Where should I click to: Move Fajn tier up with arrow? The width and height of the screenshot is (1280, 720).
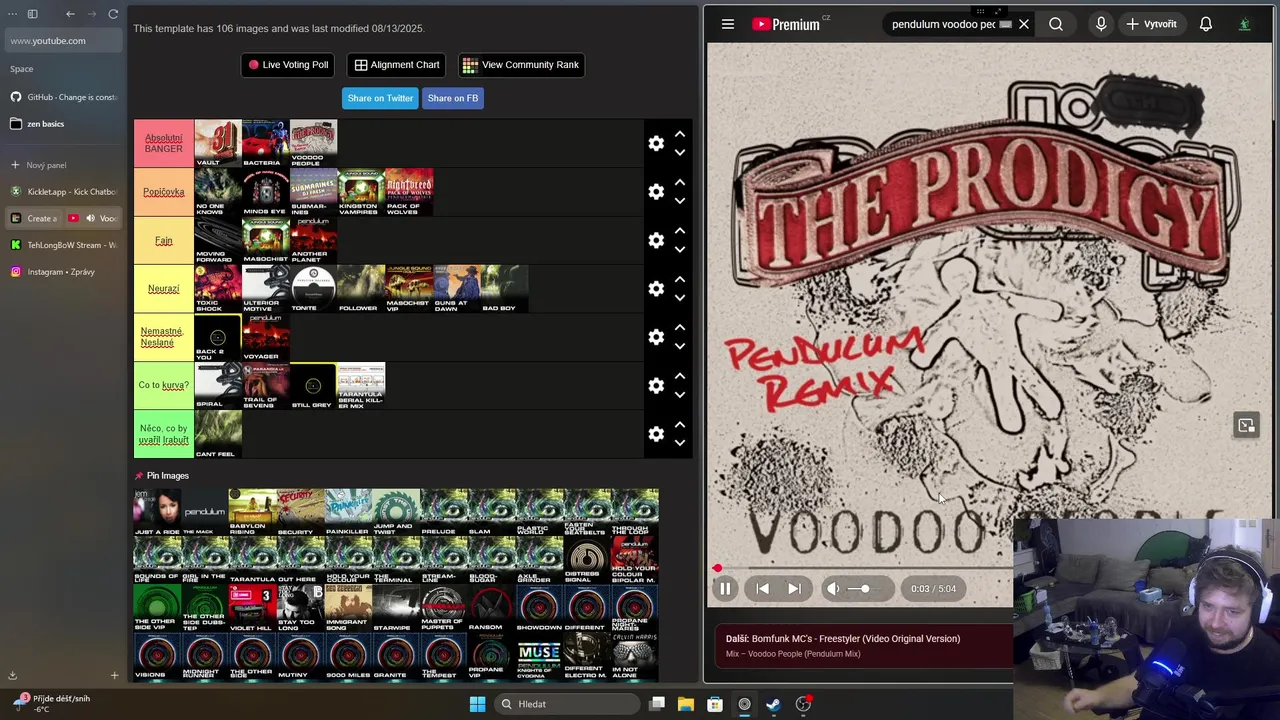[680, 231]
